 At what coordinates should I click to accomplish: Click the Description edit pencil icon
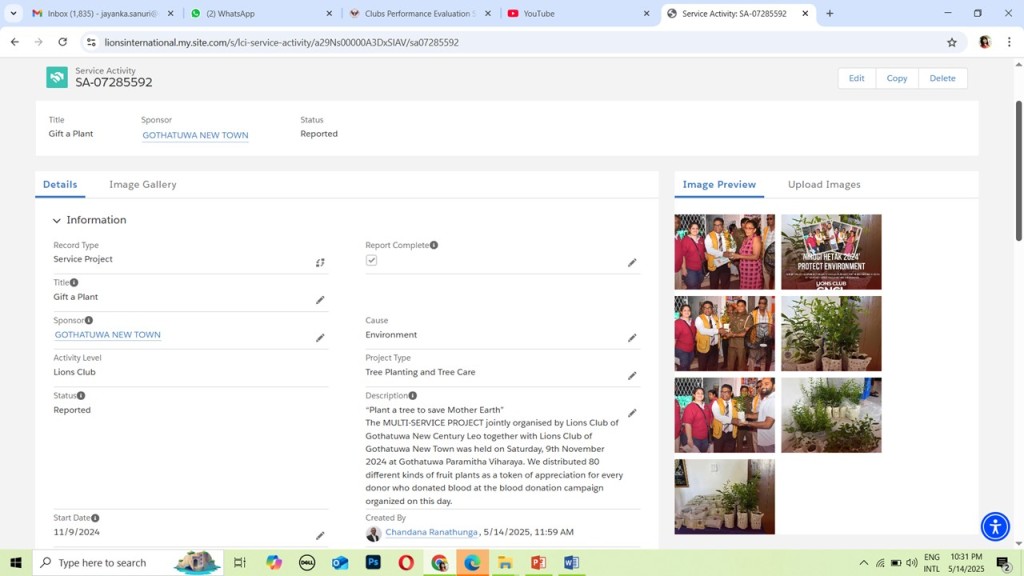click(x=632, y=413)
